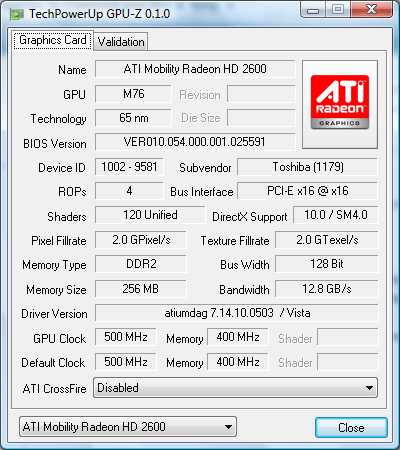Select the Driver Version field
Image resolution: width=400 pixels, height=450 pixels.
point(237,313)
